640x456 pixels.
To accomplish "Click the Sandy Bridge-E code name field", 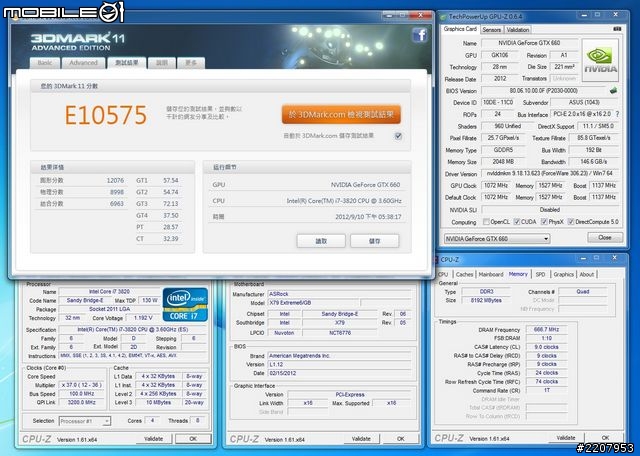I will coord(85,300).
